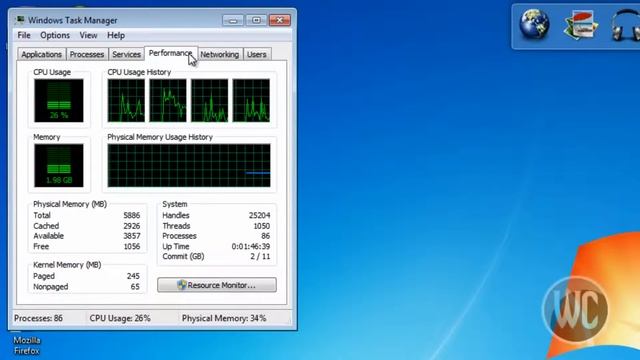Image resolution: width=640 pixels, height=360 pixels.
Task: Click the second CPU usage history graph
Action: coord(168,100)
